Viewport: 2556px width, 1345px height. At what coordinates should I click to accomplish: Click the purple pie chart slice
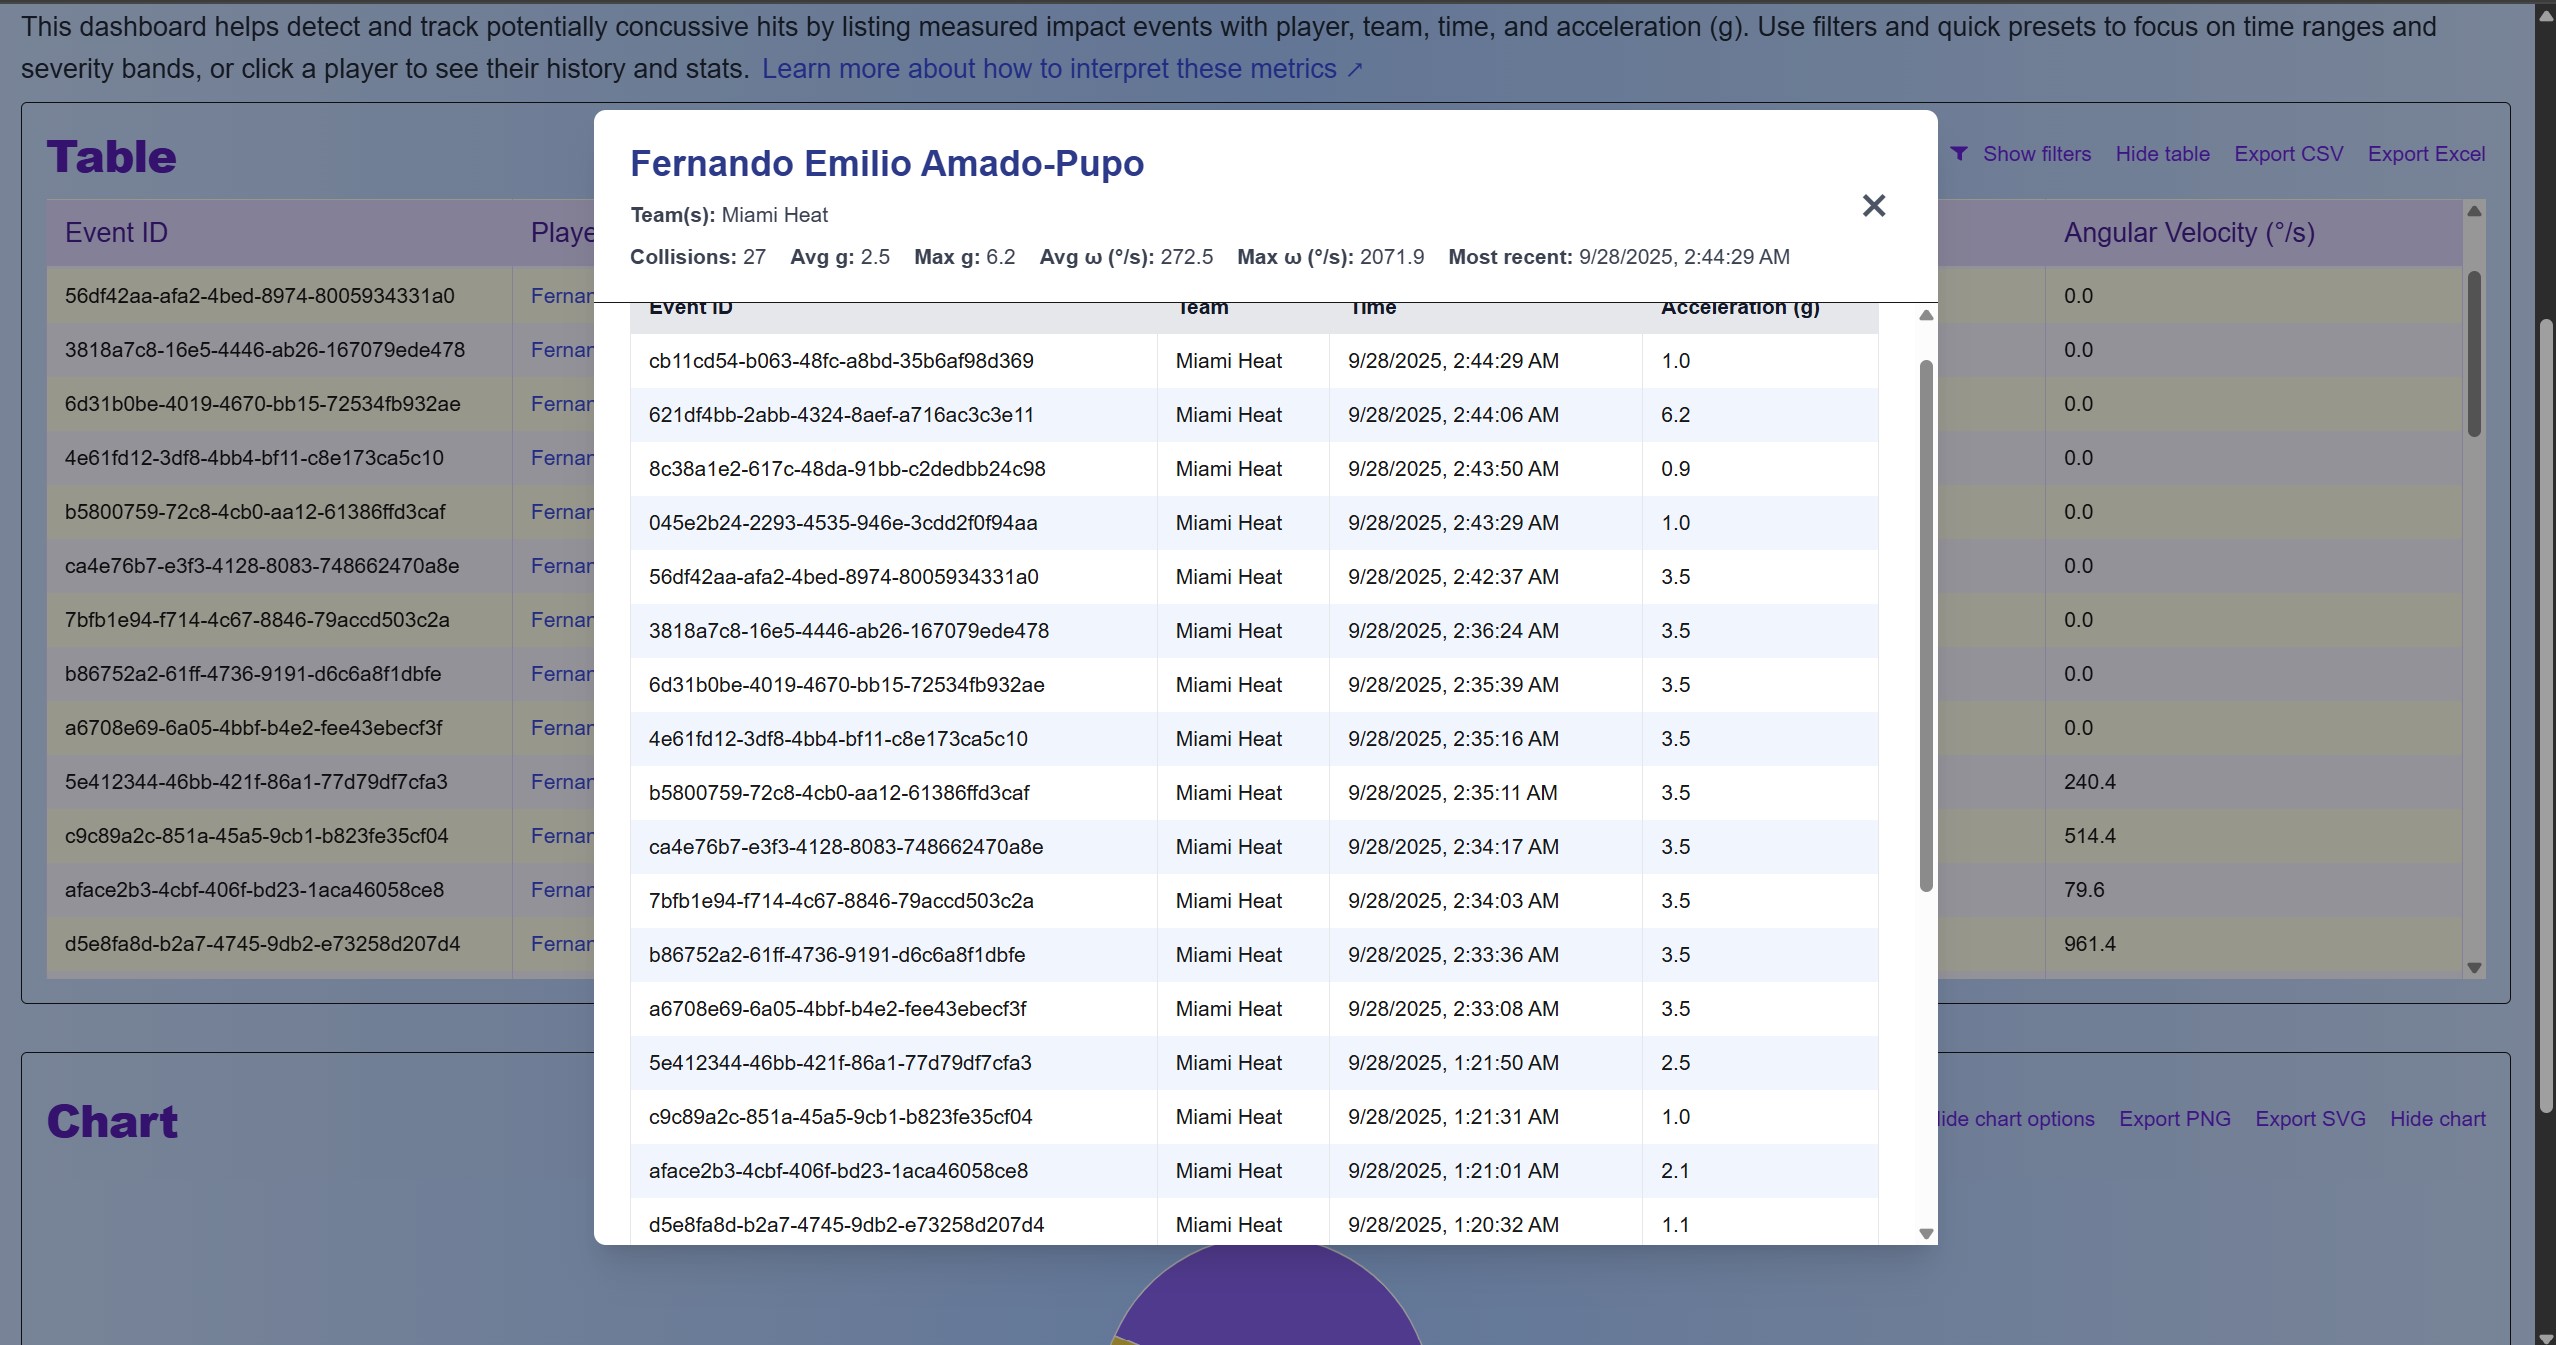click(1268, 1300)
